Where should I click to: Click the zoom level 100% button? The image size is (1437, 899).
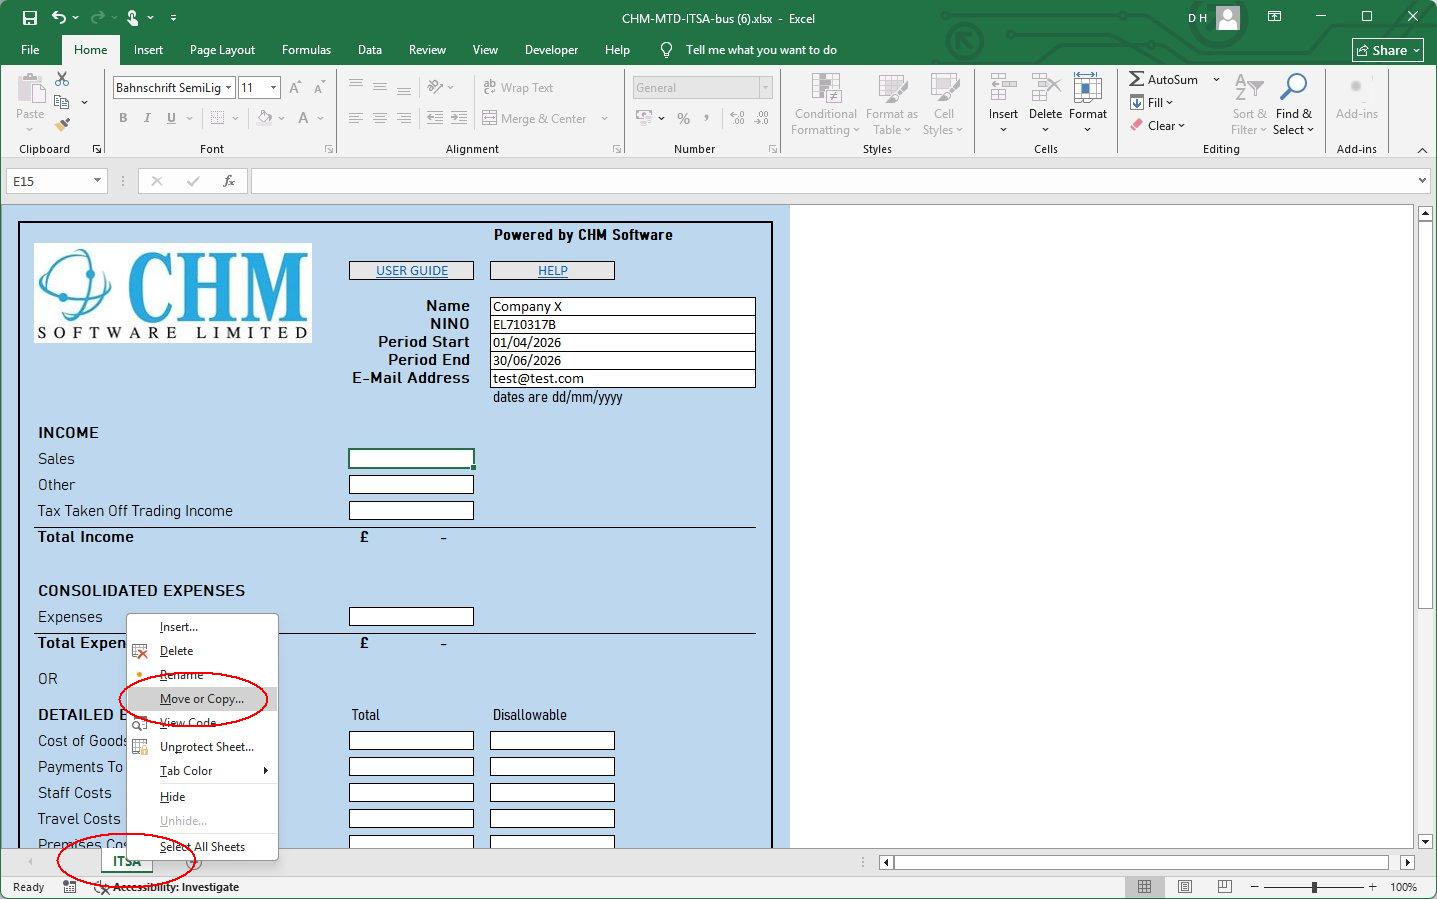(1403, 887)
